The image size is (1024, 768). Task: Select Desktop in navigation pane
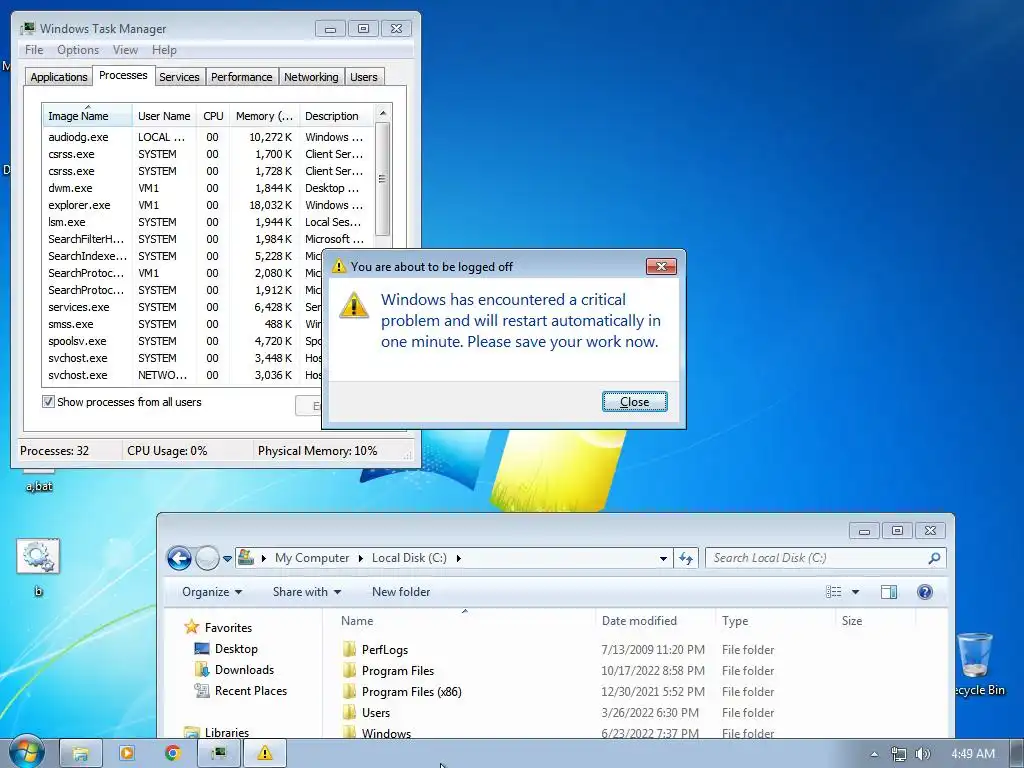[x=236, y=648]
